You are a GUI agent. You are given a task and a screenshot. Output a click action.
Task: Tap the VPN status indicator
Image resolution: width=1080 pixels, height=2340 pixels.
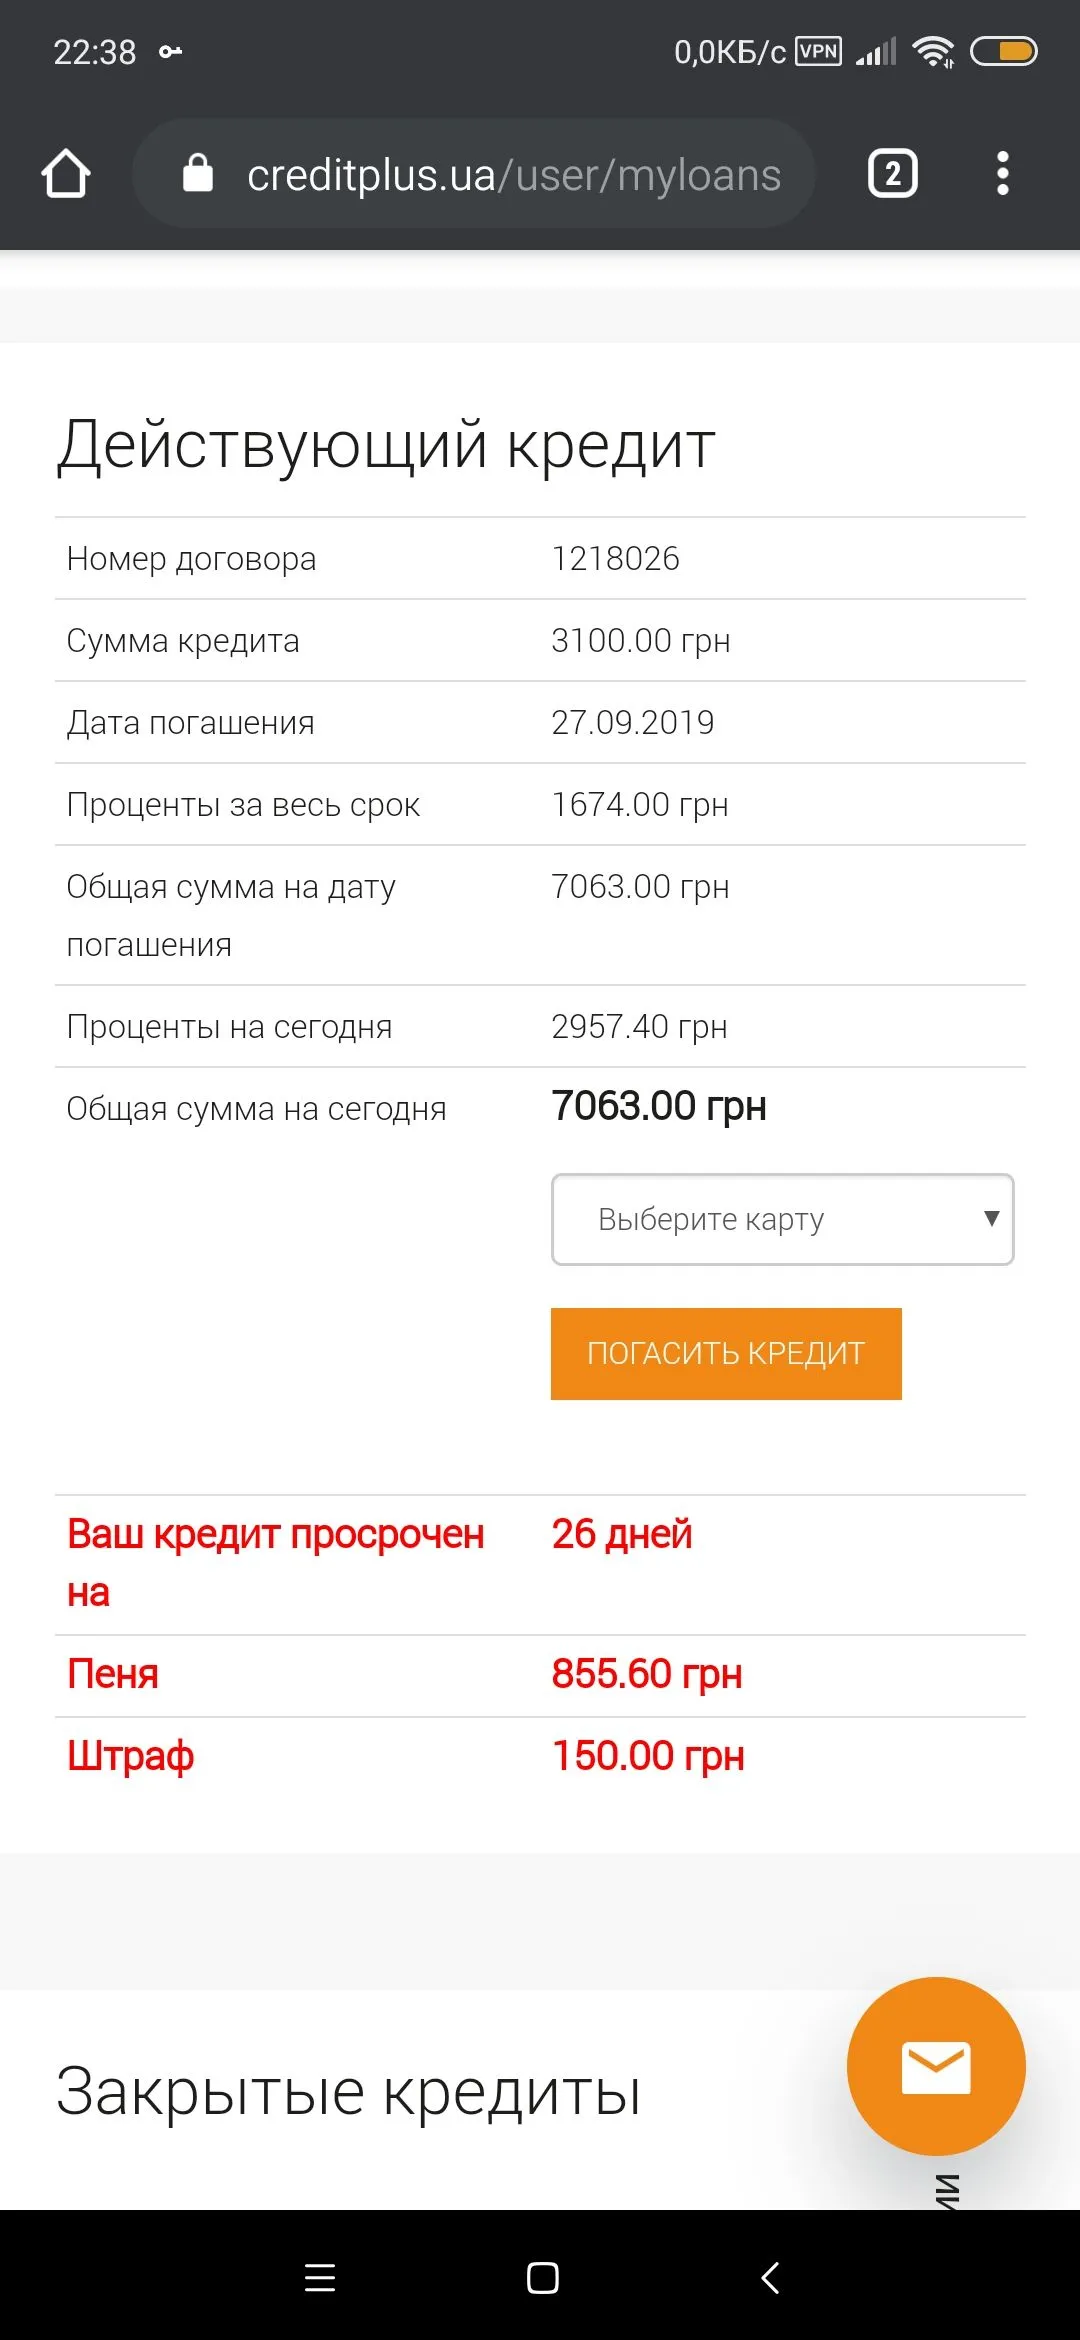point(818,51)
